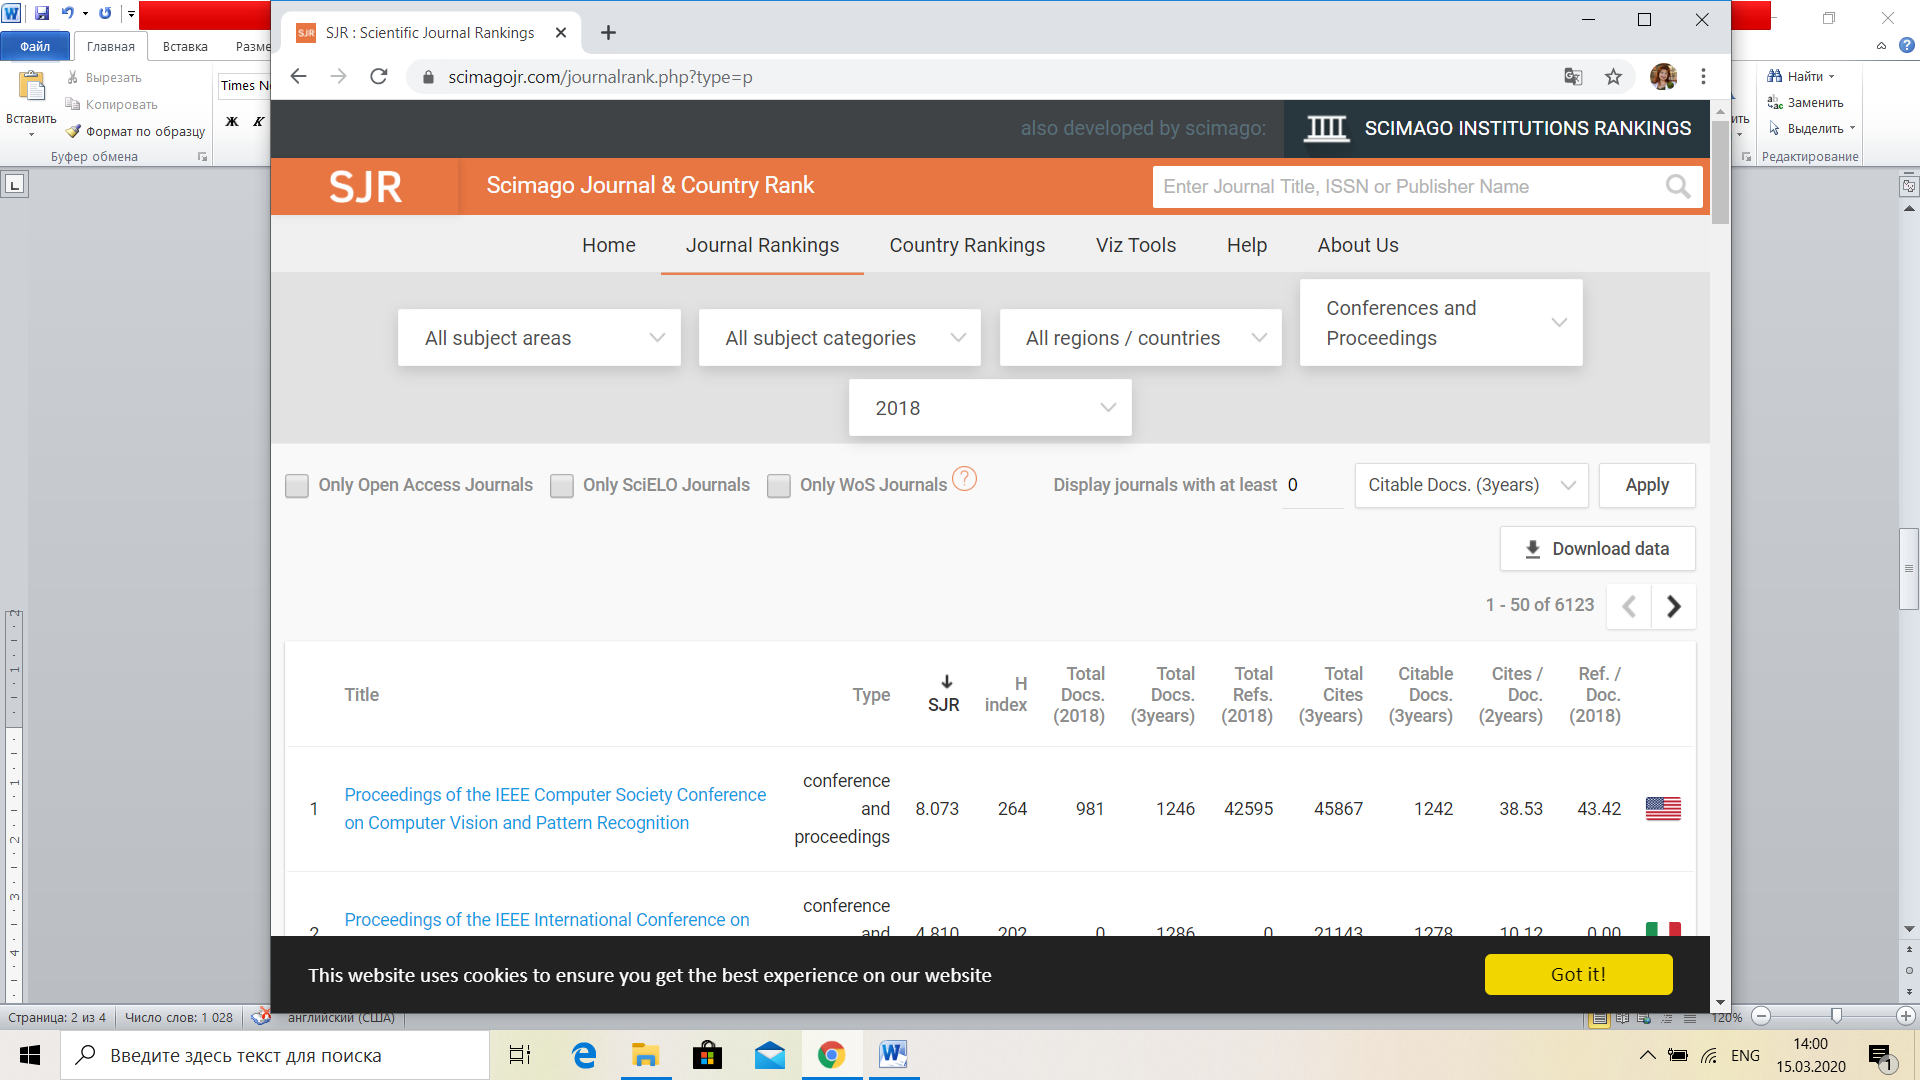Click Apply button

1647,485
